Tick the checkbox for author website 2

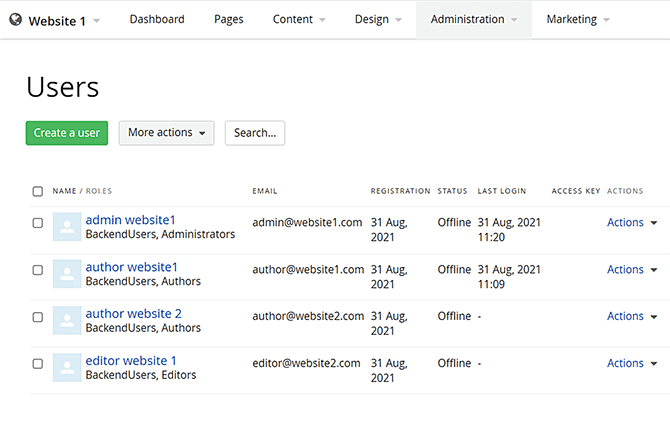click(38, 317)
